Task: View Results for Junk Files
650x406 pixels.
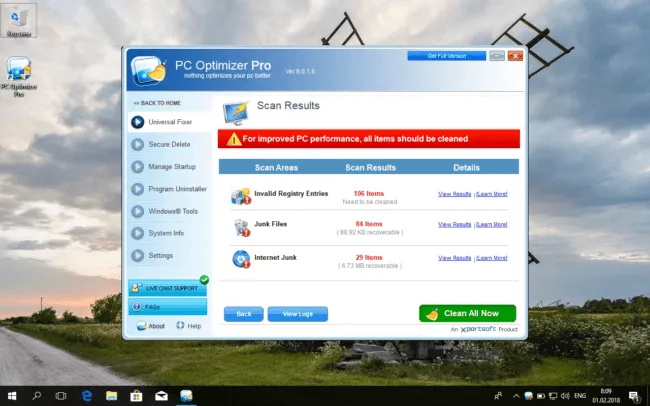Action: 454,225
